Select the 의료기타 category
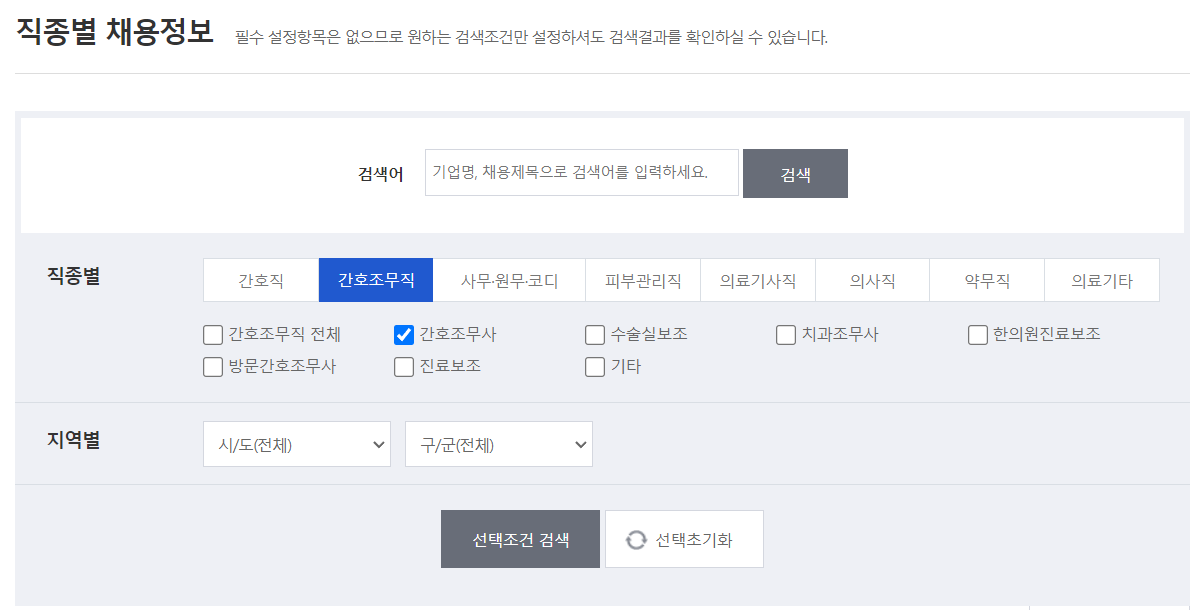1194x610 pixels. click(x=1102, y=280)
